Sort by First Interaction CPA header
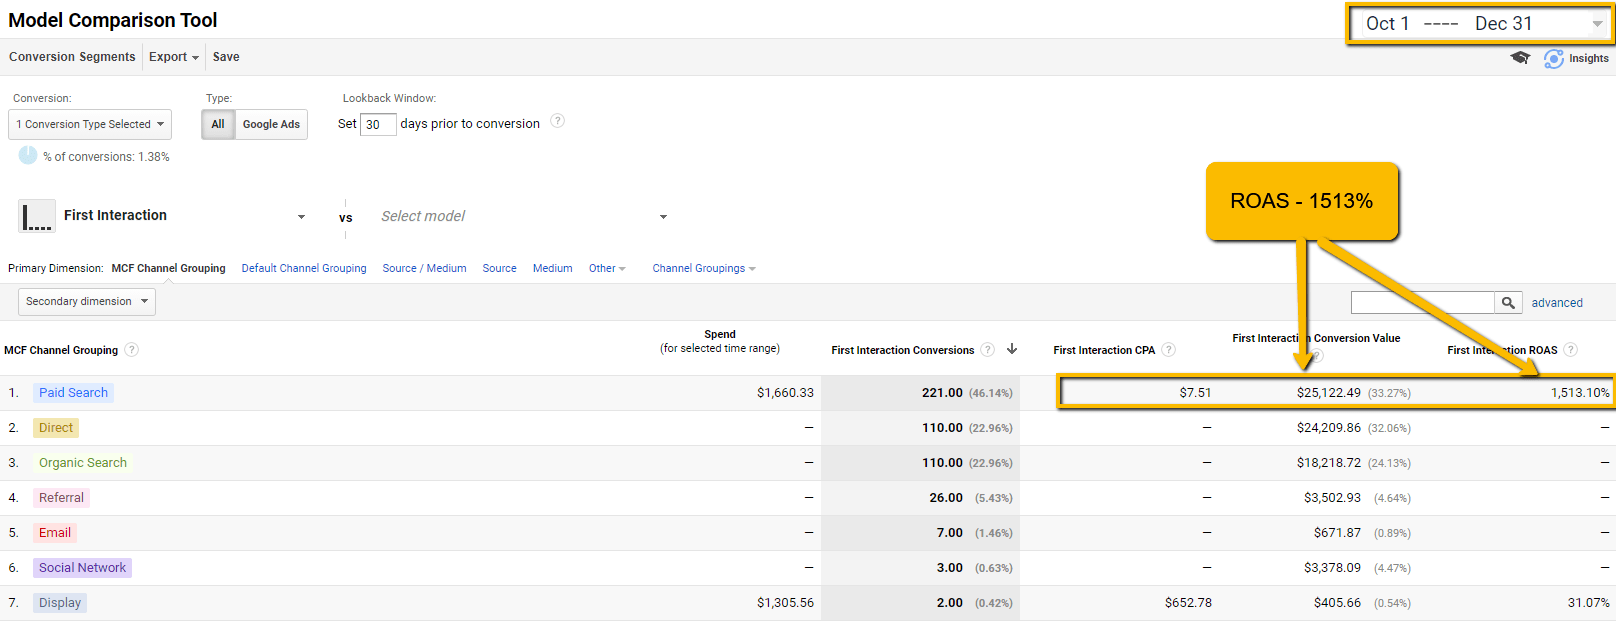This screenshot has height=624, width=1616. point(1104,350)
